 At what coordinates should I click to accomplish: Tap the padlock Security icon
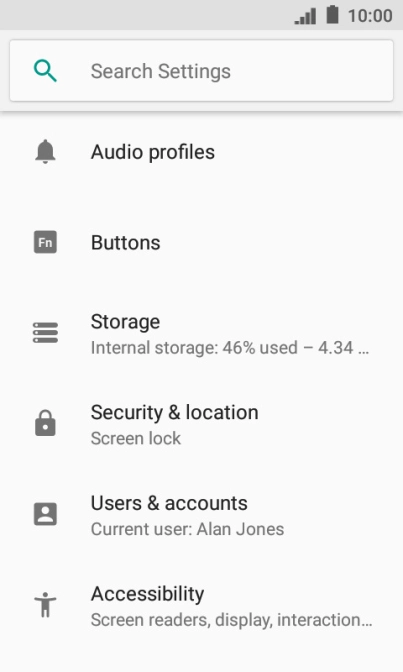pos(45,423)
